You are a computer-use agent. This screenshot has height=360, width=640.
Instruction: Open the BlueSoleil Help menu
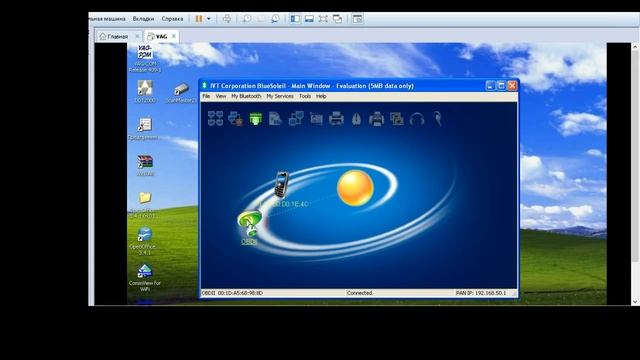click(x=321, y=96)
